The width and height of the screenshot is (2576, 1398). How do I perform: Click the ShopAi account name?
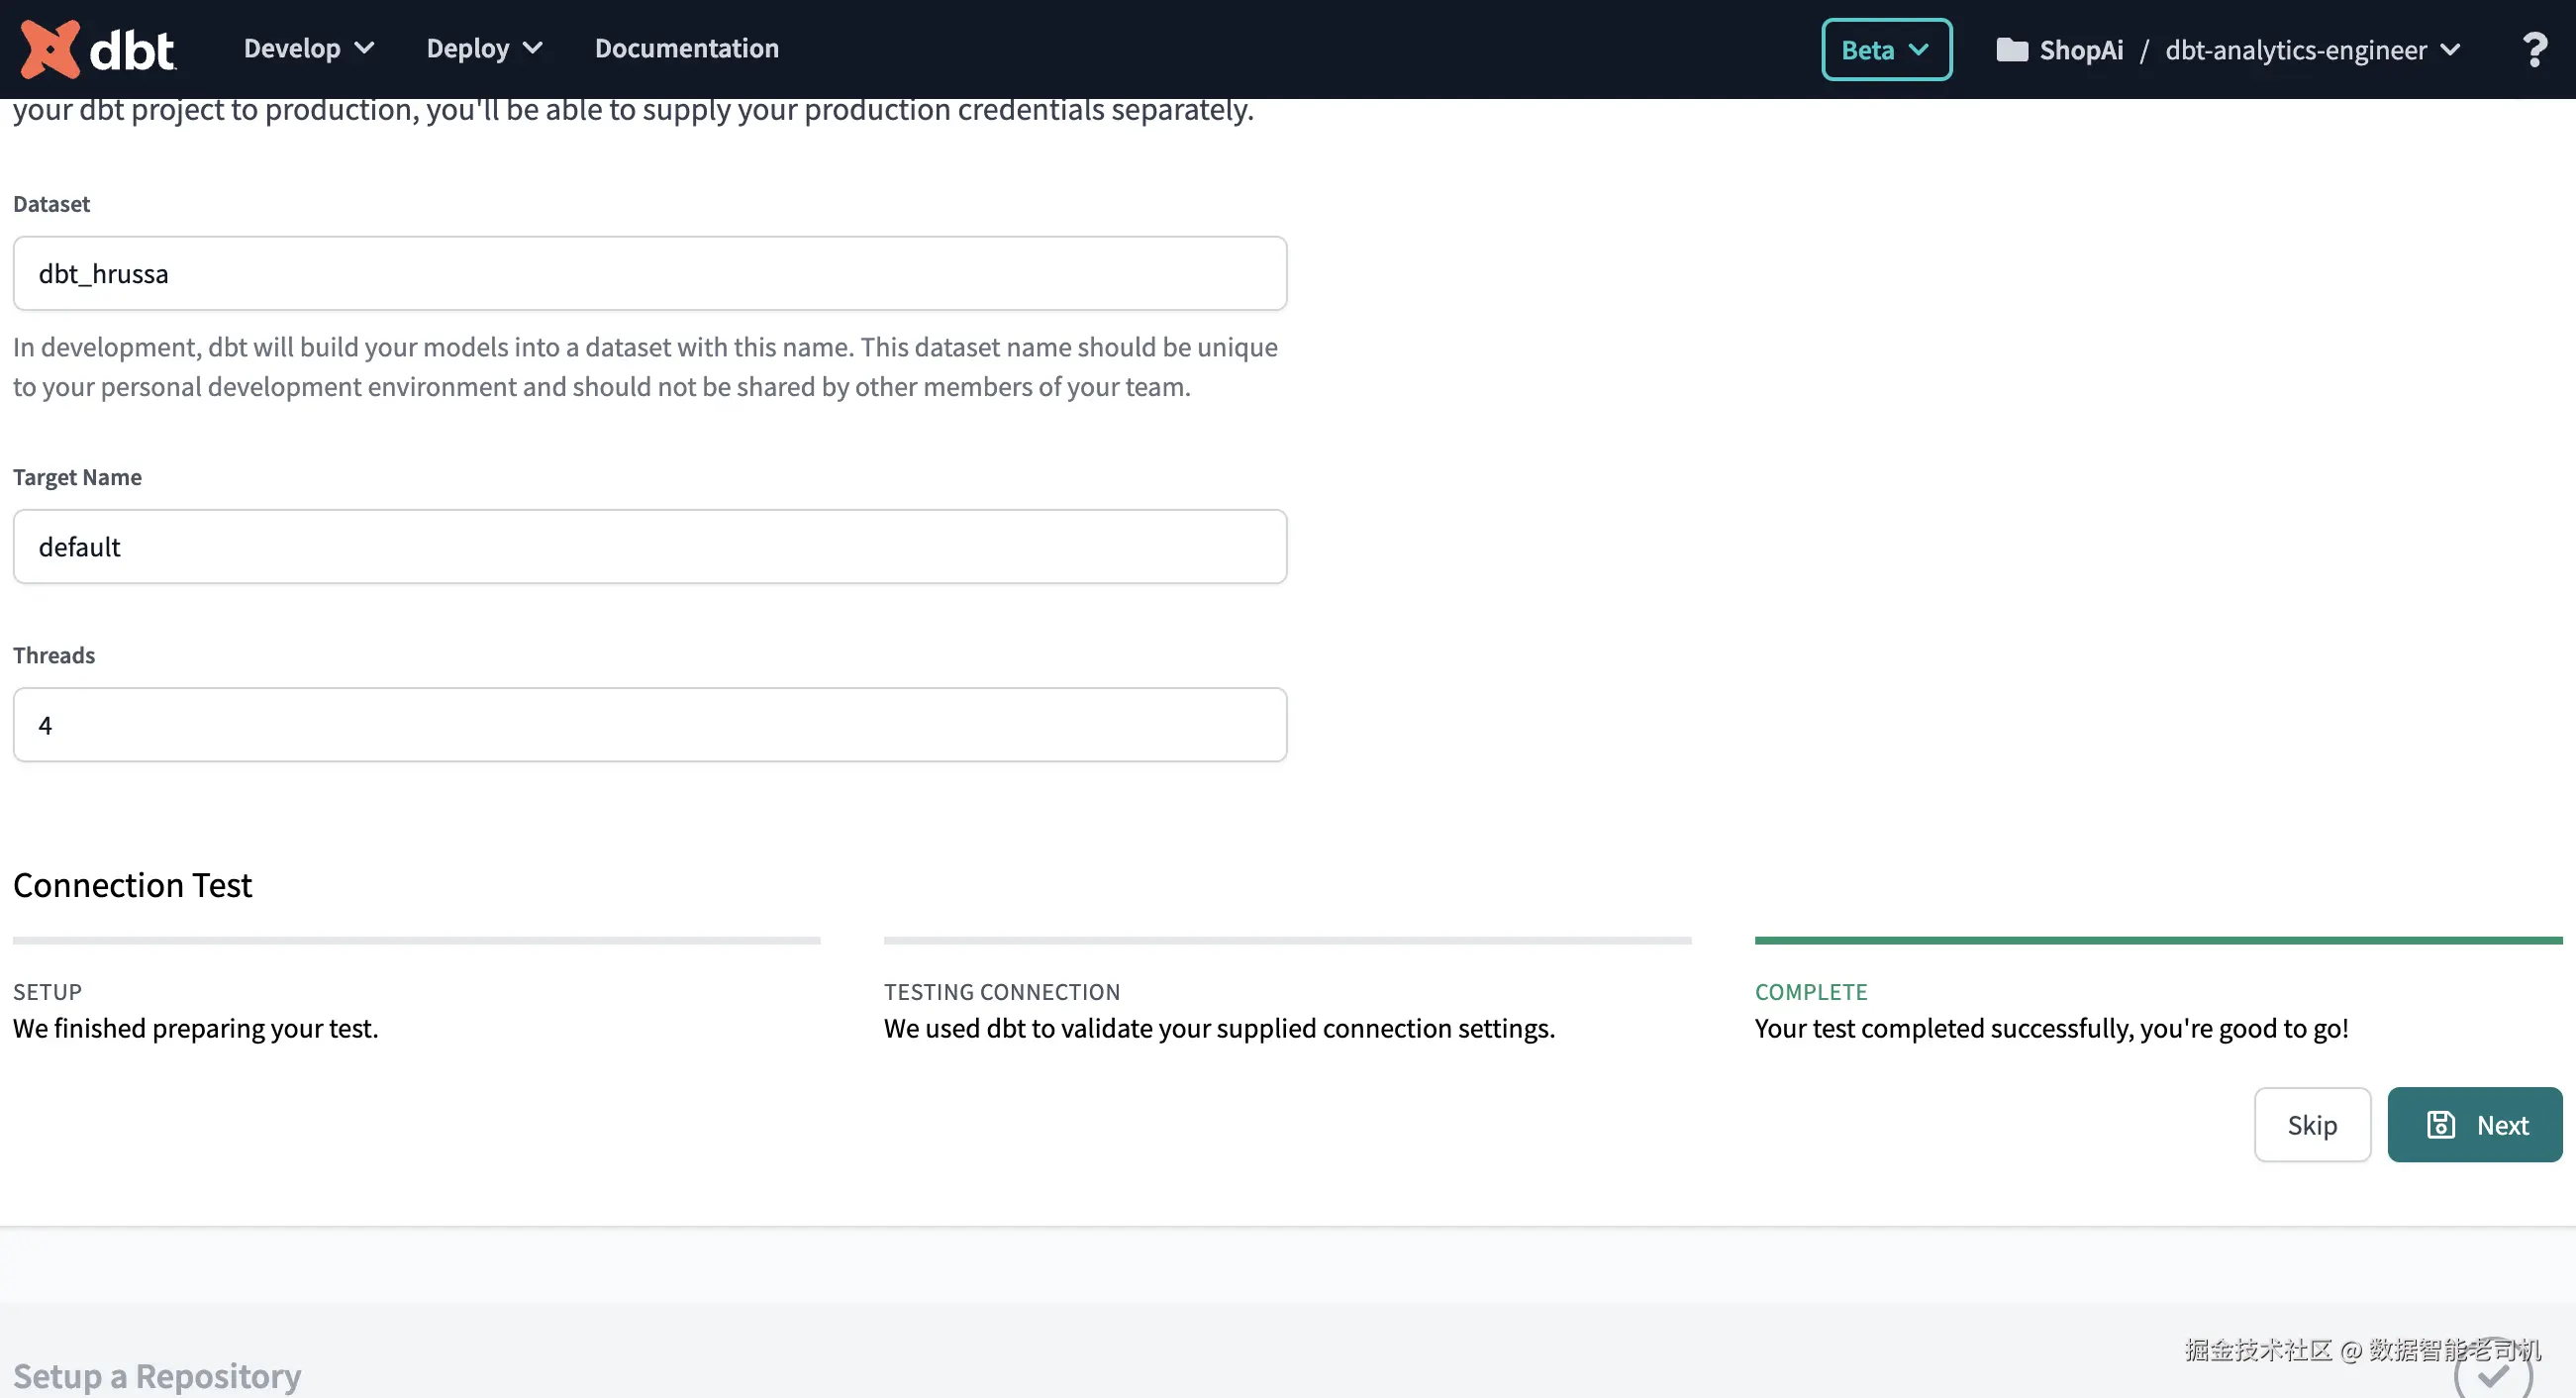click(x=2081, y=50)
